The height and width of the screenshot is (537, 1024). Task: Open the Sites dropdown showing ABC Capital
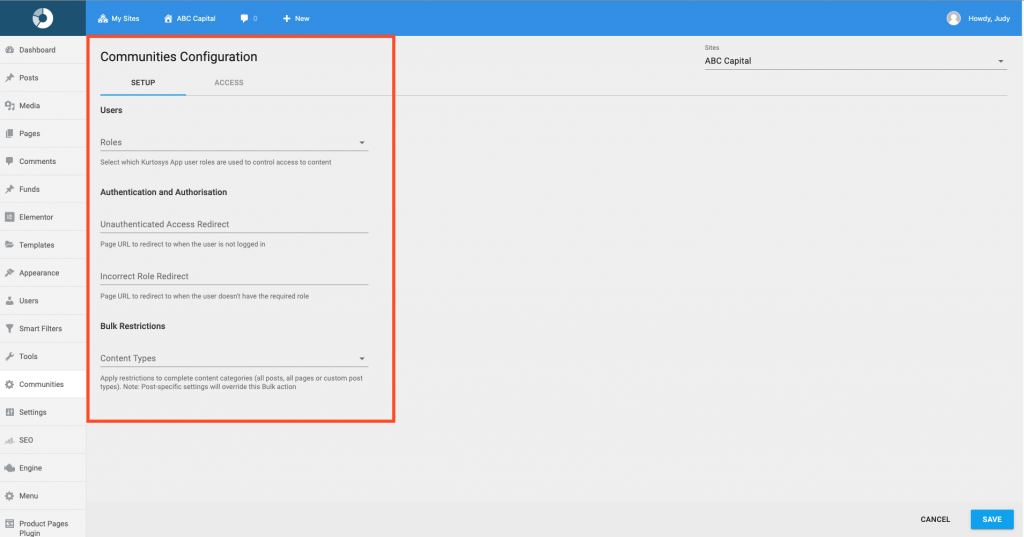856,61
